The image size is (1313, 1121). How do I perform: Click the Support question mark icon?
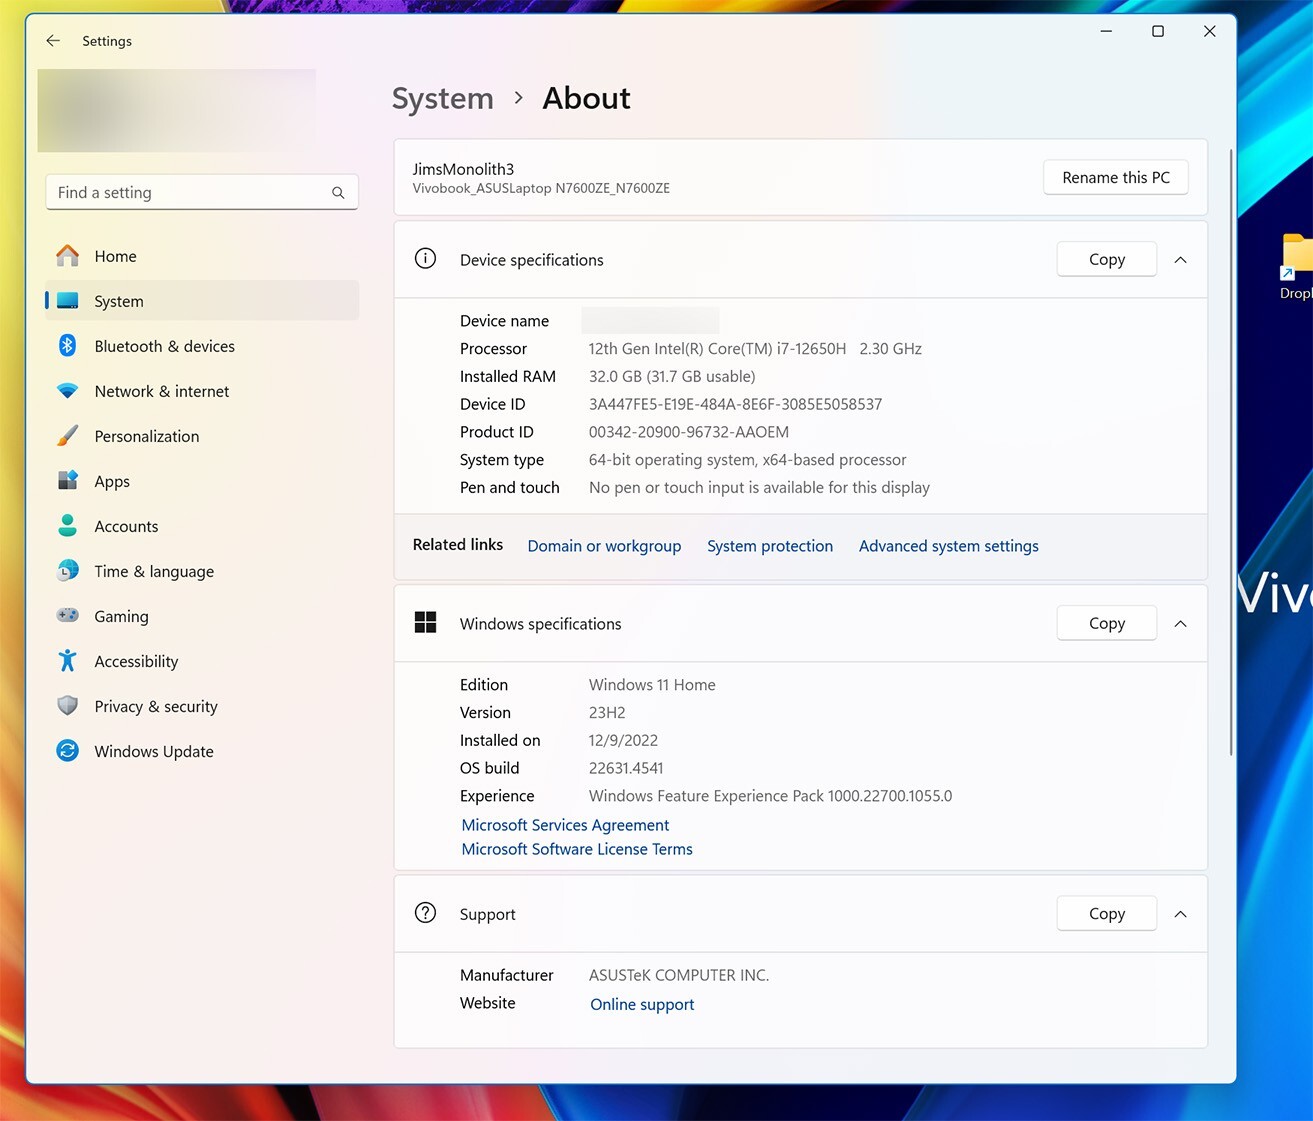pyautogui.click(x=425, y=913)
